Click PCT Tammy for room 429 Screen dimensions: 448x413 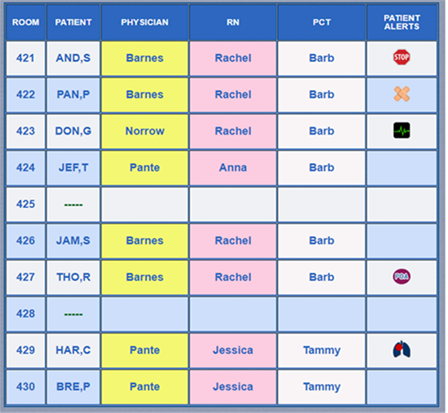tap(322, 350)
